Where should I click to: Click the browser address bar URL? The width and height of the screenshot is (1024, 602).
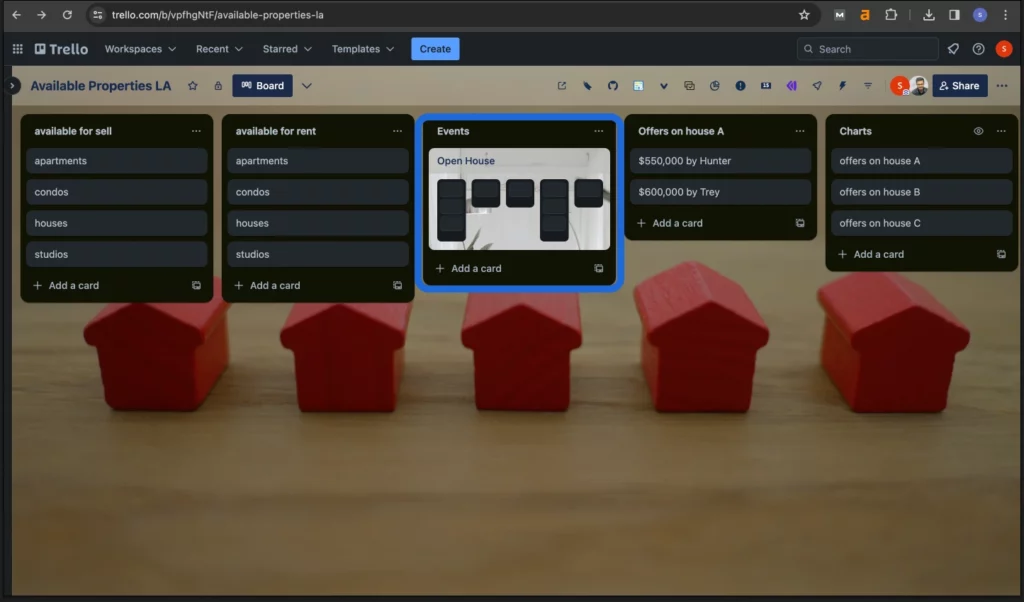pyautogui.click(x=217, y=14)
